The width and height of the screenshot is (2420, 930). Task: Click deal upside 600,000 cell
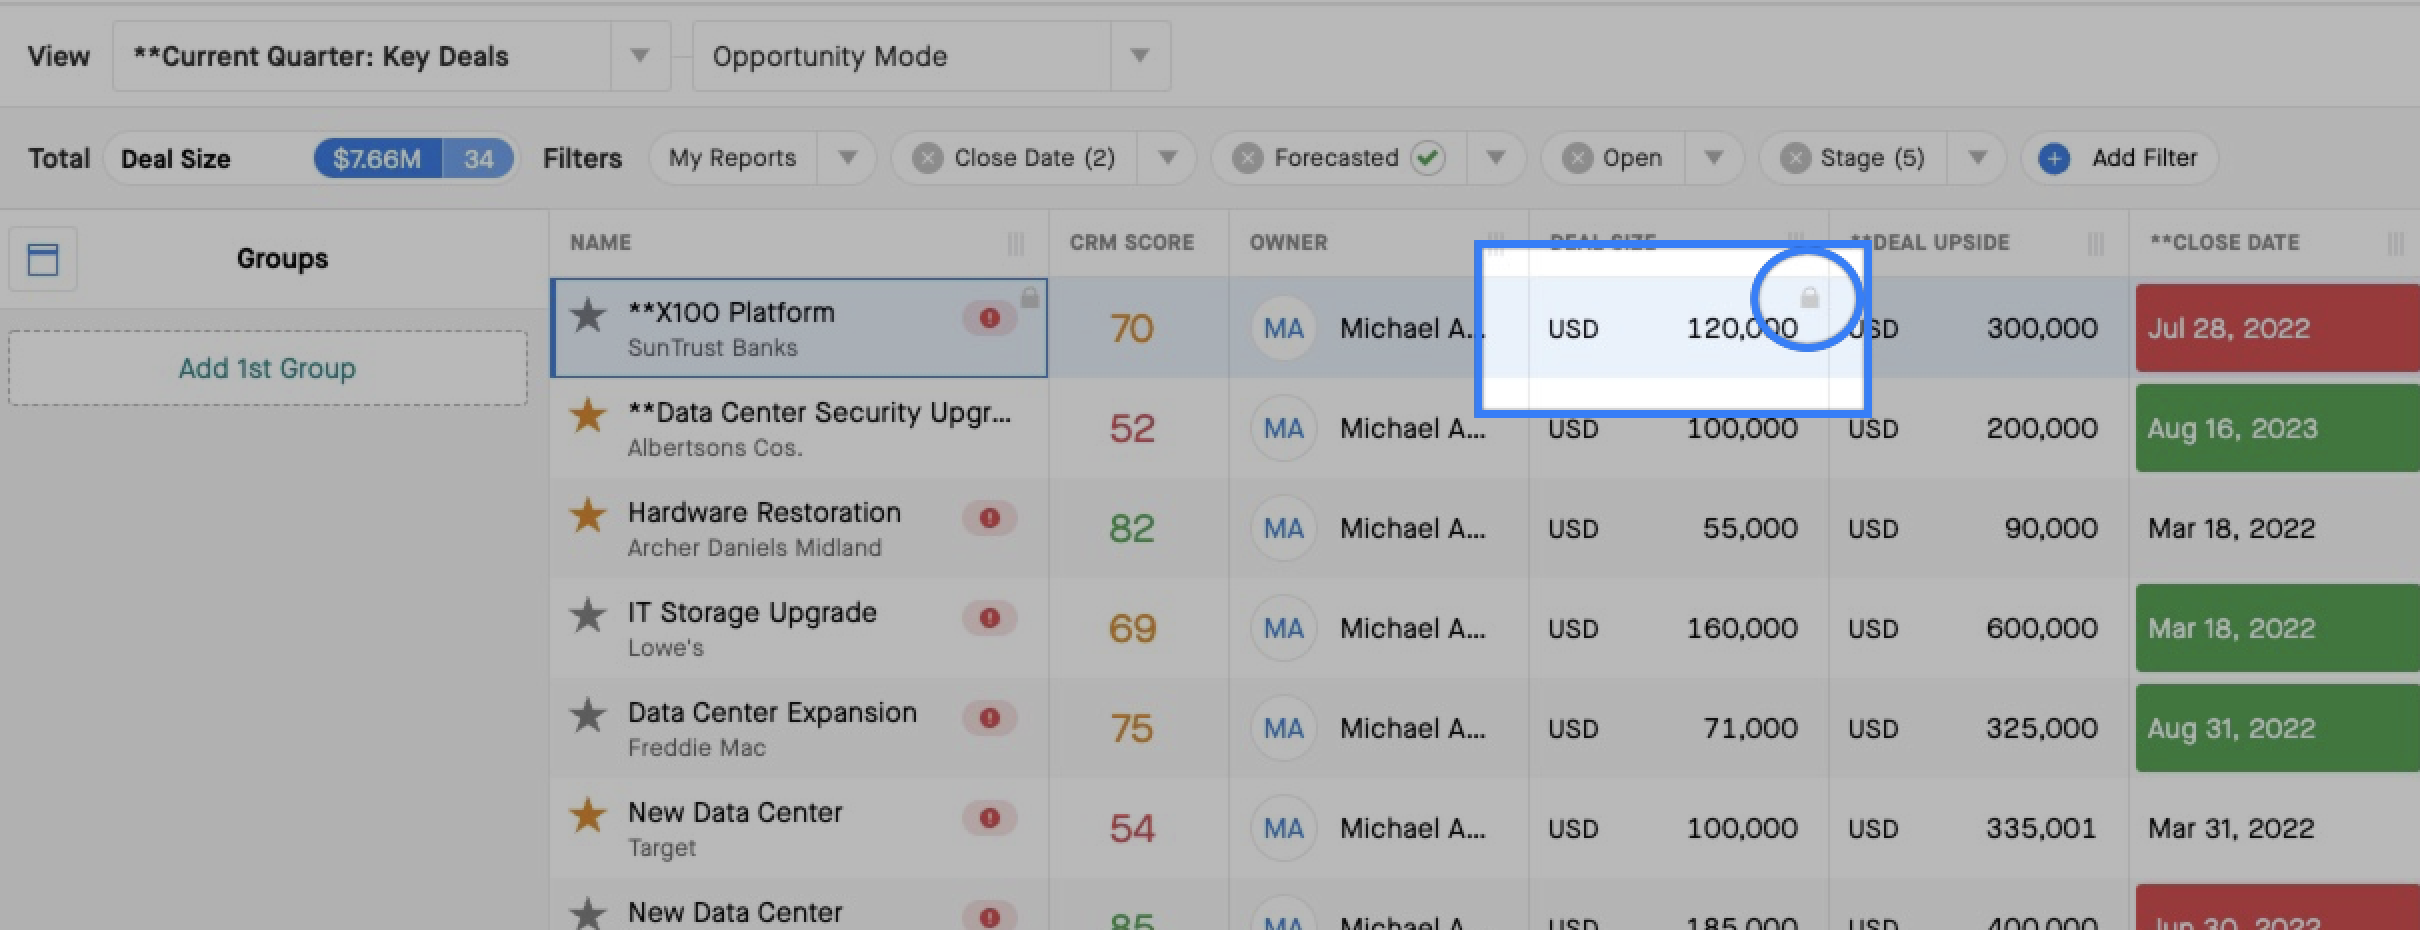(x=1978, y=628)
